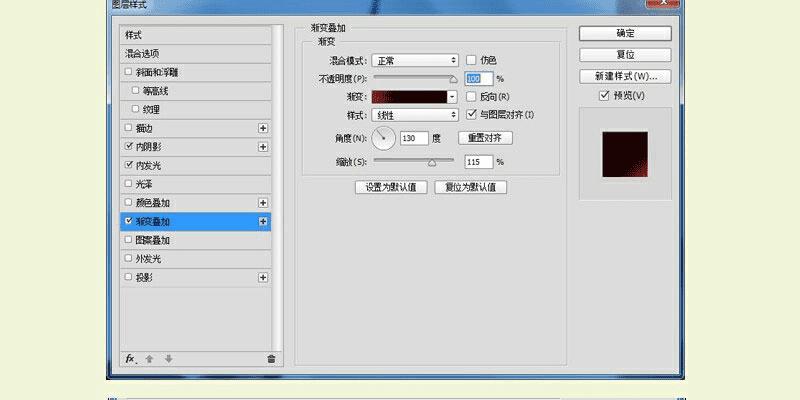Uncheck 渐变叠加 checkbox
Image resolution: width=800 pixels, height=400 pixels.
pyautogui.click(x=129, y=221)
